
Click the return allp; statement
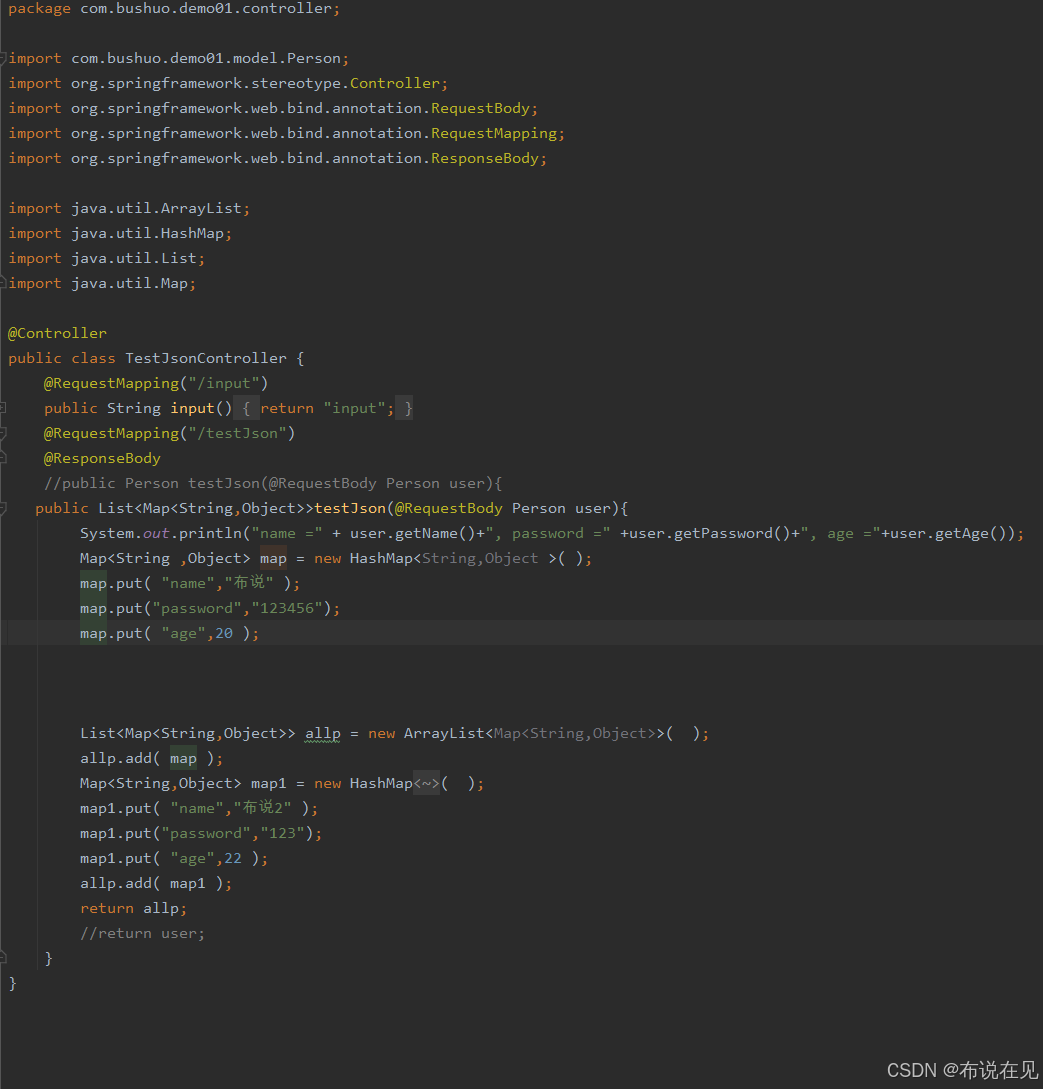(133, 908)
